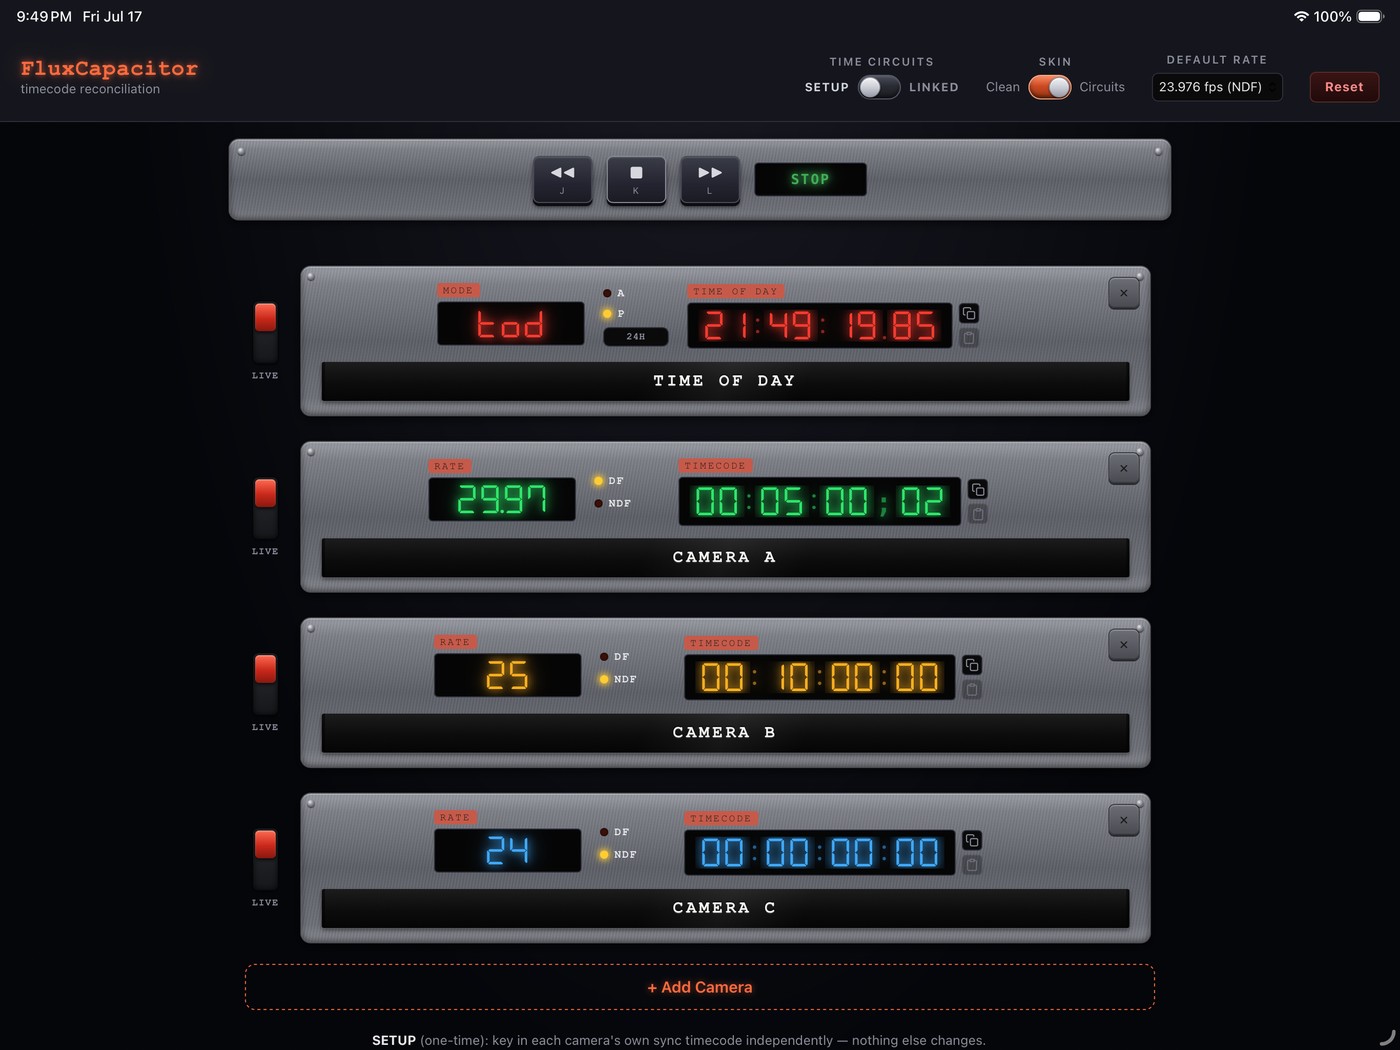Paste into Camera B timecode
Viewport: 1400px width, 1050px height.
(972, 689)
